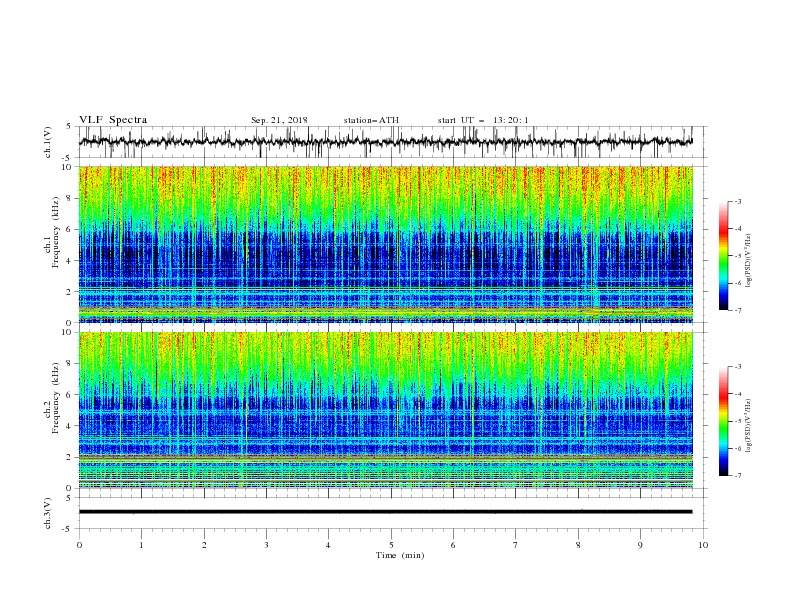Click the "10" kHz tick of ch.1 spectrogram
Screen dimensions: 792x612
point(67,167)
